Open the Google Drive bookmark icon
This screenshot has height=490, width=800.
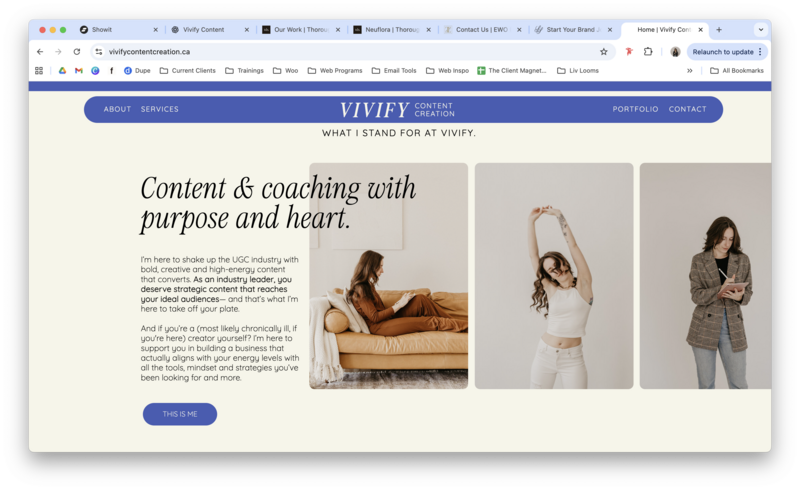point(62,70)
